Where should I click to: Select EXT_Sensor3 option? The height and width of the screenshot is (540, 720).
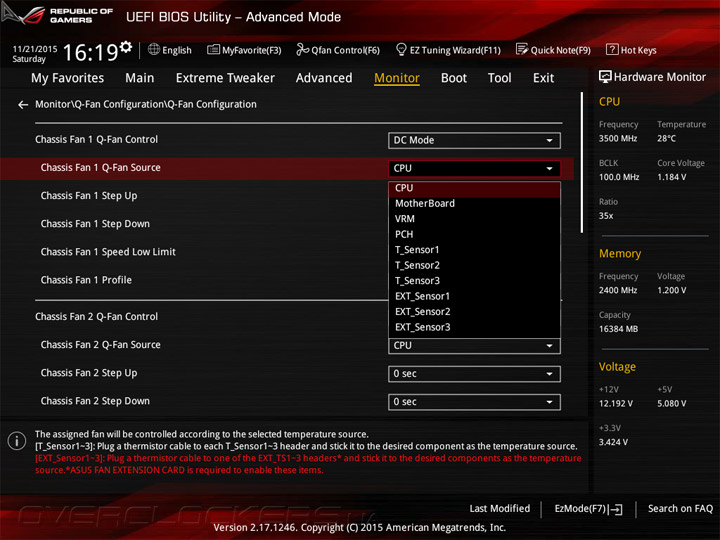[x=474, y=327]
